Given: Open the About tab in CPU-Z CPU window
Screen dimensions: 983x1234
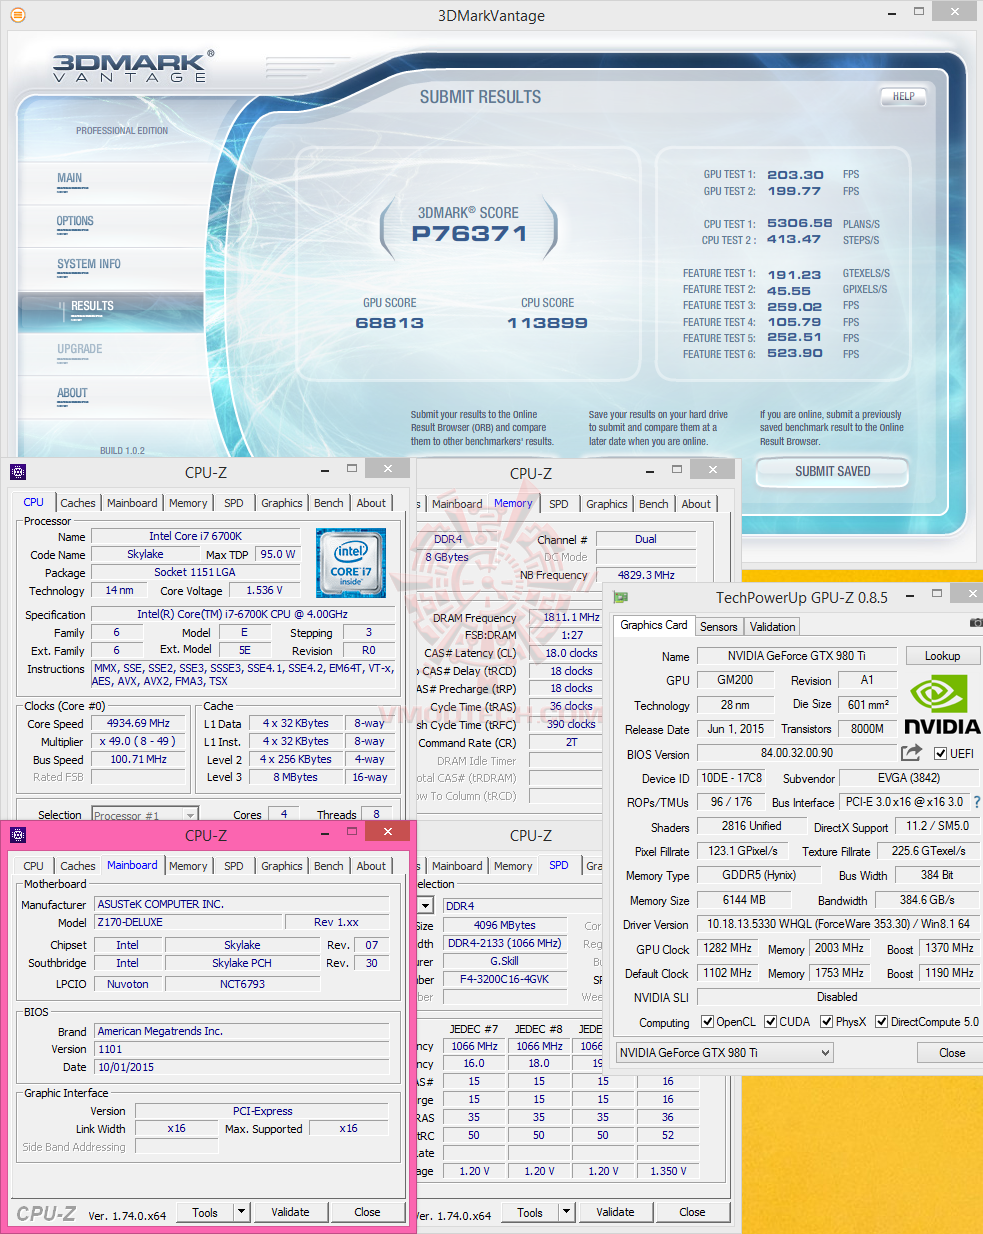Looking at the screenshot, I should click(x=371, y=503).
